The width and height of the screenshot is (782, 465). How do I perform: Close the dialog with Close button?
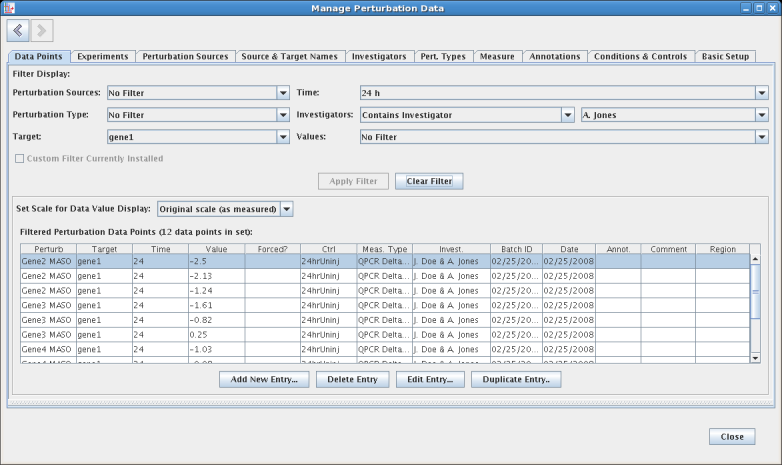(x=731, y=437)
